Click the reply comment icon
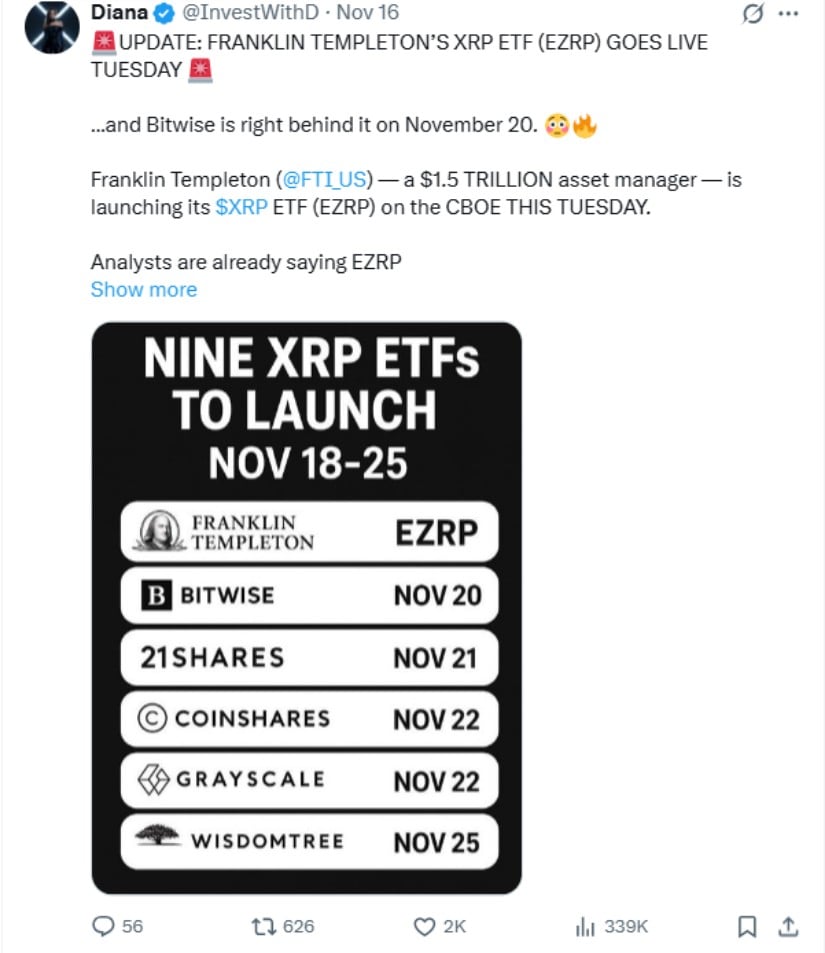825x953 pixels. point(102,927)
